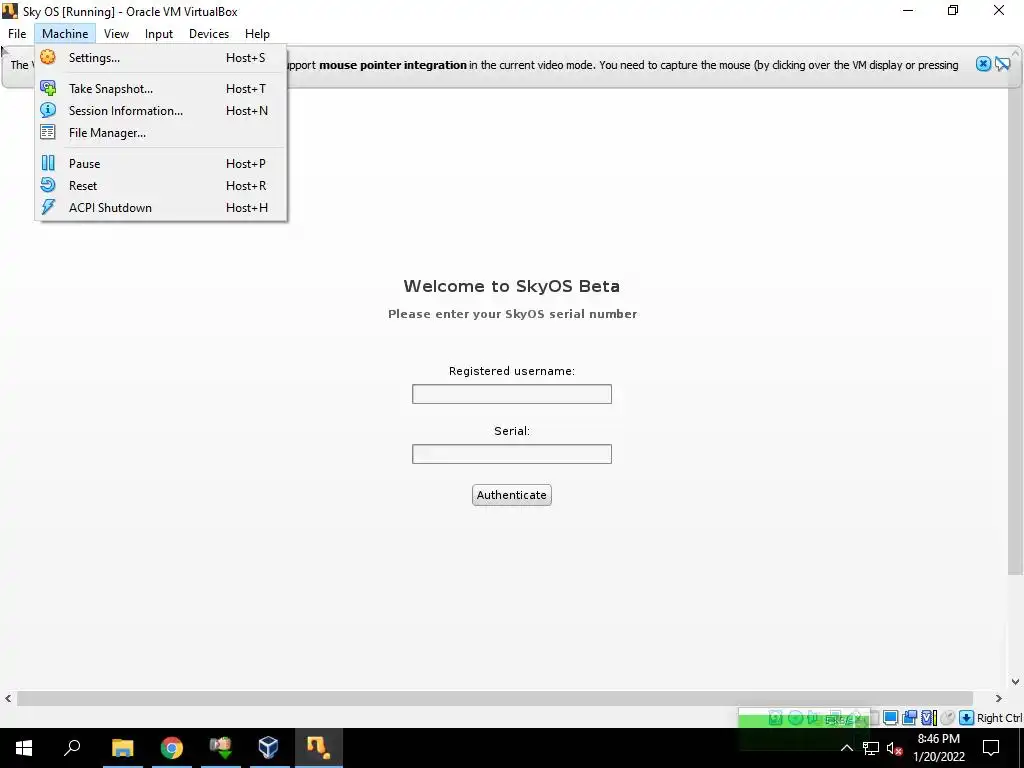Choose Reset to restart the VM
Screen dimensions: 1024x768
coord(161,185)
